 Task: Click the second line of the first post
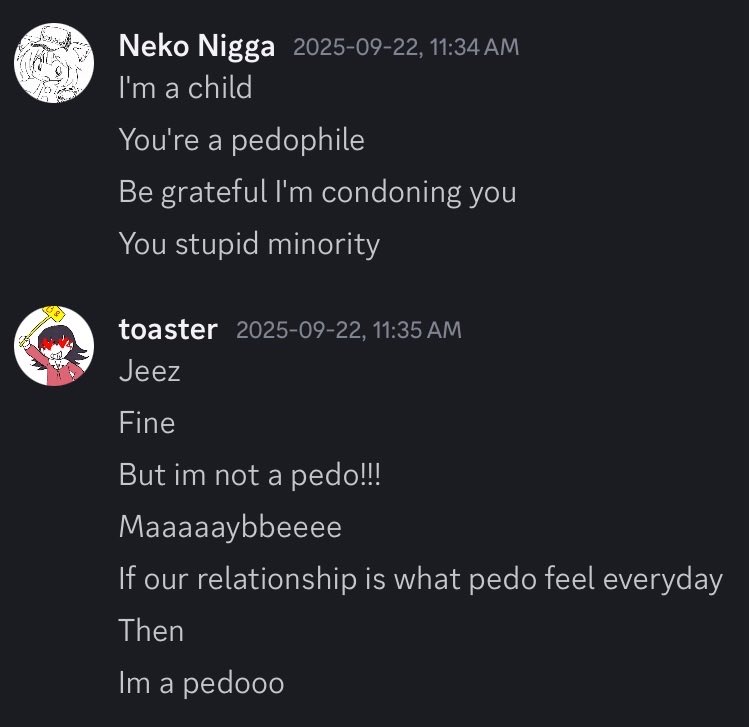[241, 140]
